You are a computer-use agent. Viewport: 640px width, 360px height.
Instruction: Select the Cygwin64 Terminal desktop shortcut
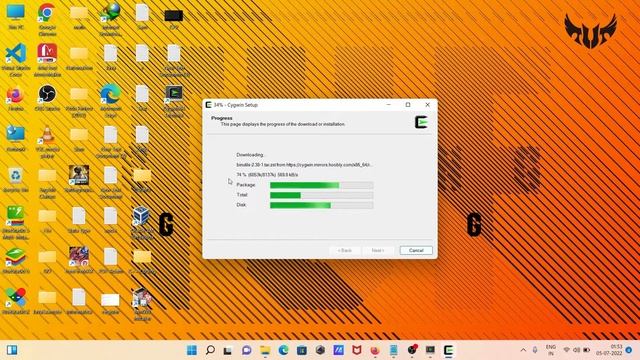tap(174, 101)
